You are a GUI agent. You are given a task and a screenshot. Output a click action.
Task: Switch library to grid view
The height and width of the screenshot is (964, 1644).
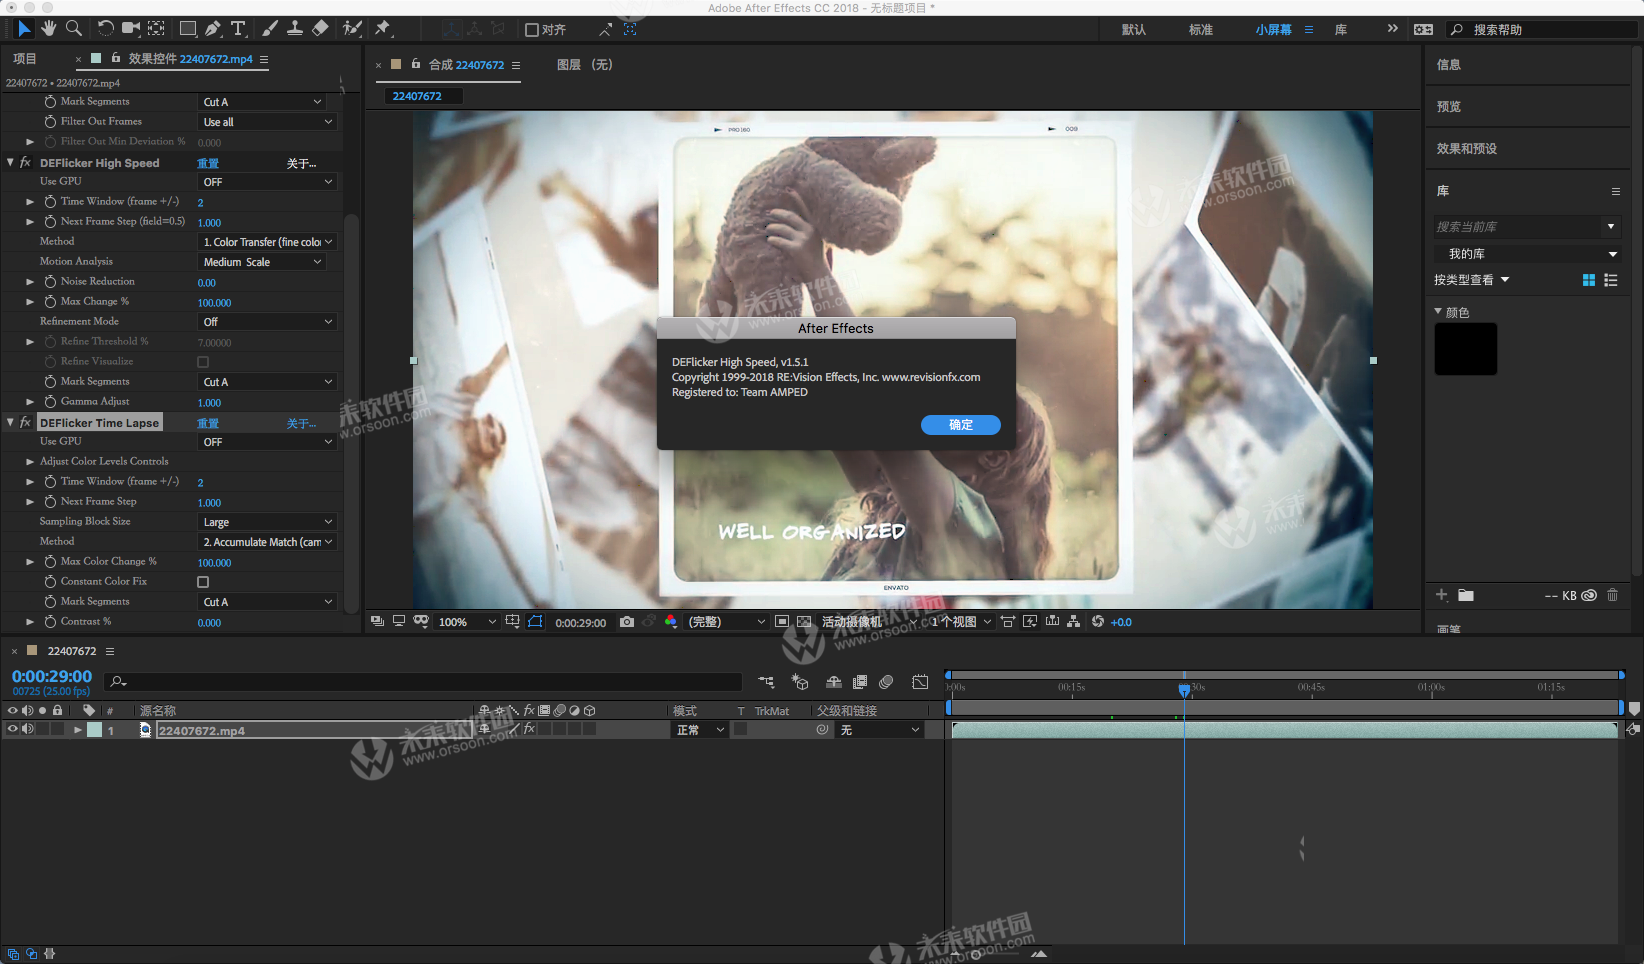pyautogui.click(x=1589, y=280)
